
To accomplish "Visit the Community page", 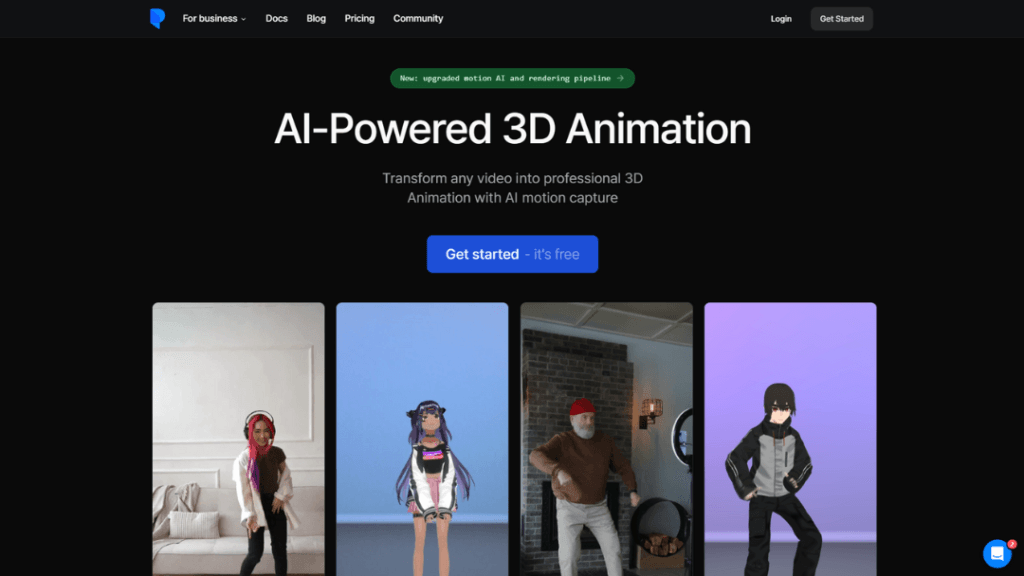I will pyautogui.click(x=418, y=19).
